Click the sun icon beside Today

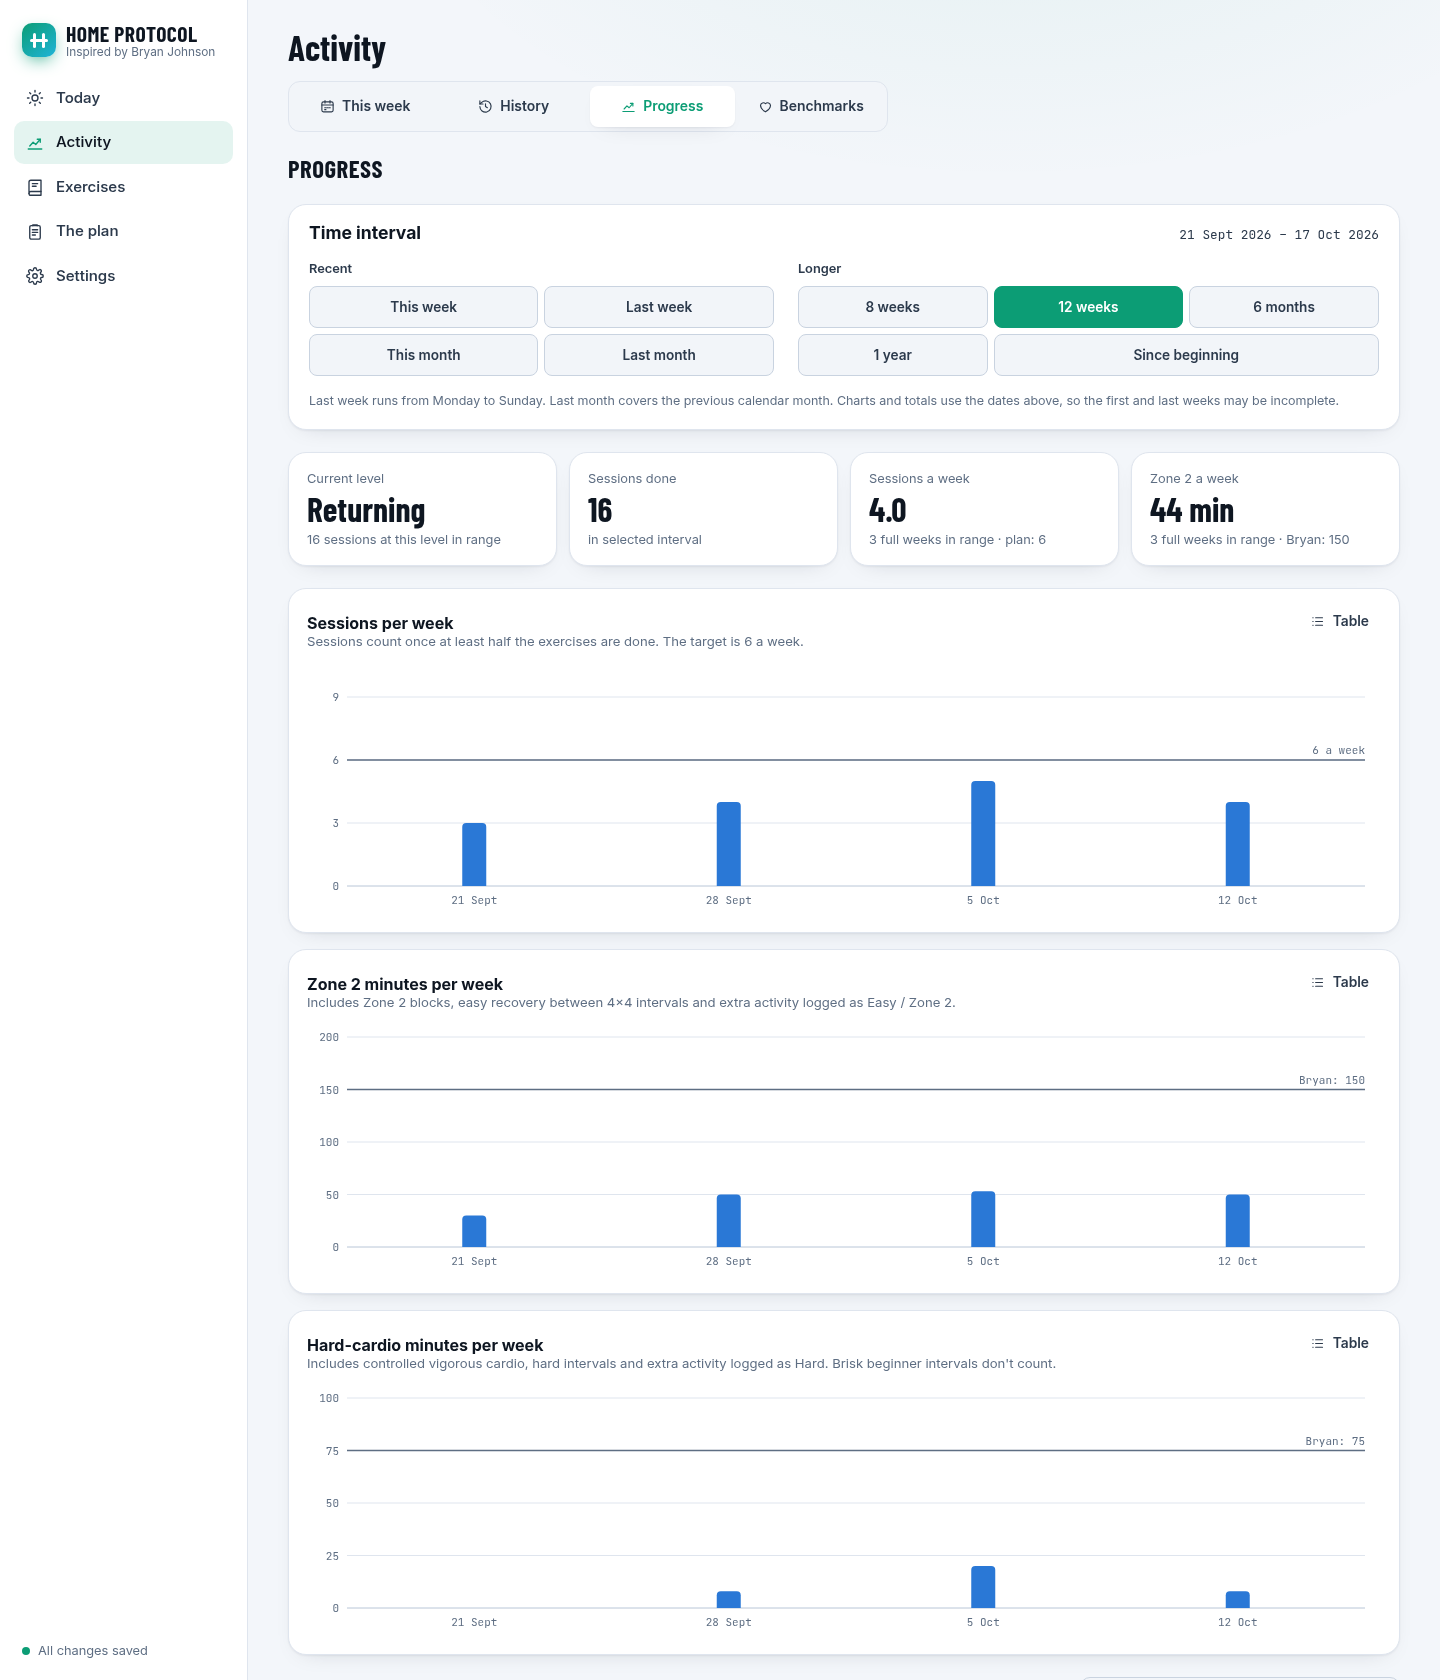(35, 98)
